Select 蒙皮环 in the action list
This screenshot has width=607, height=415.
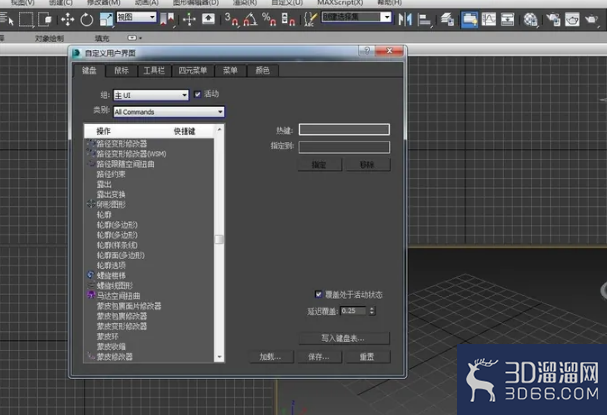108,336
